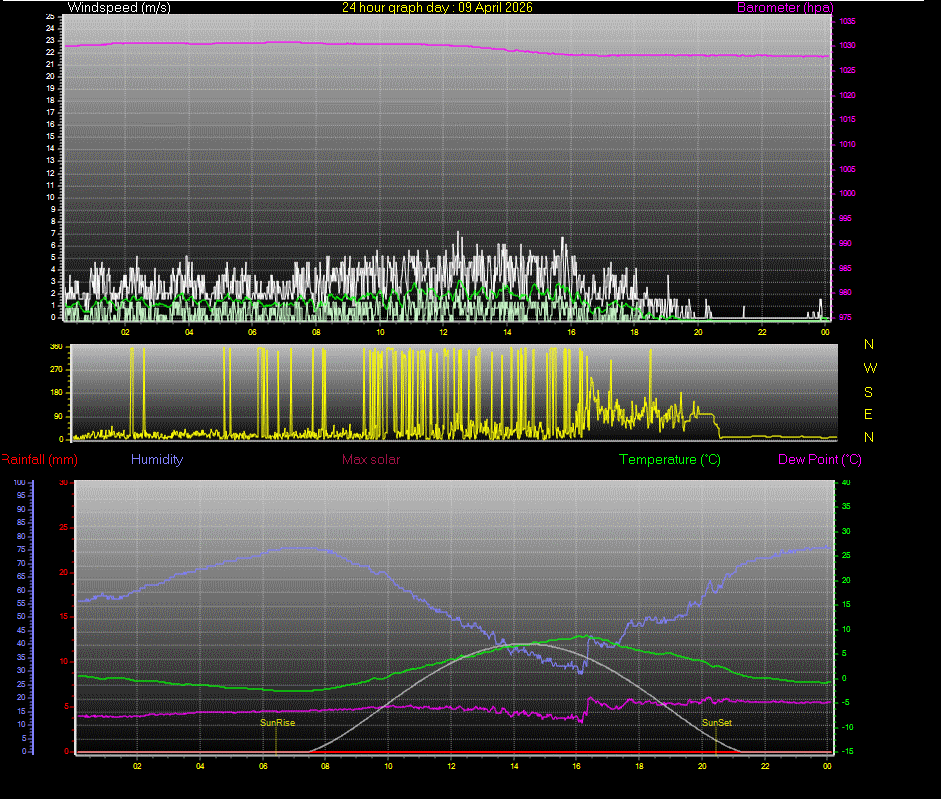The height and width of the screenshot is (799, 941).
Task: Click the 12 o'clock tick on the bottom timeline
Action: pos(450,766)
